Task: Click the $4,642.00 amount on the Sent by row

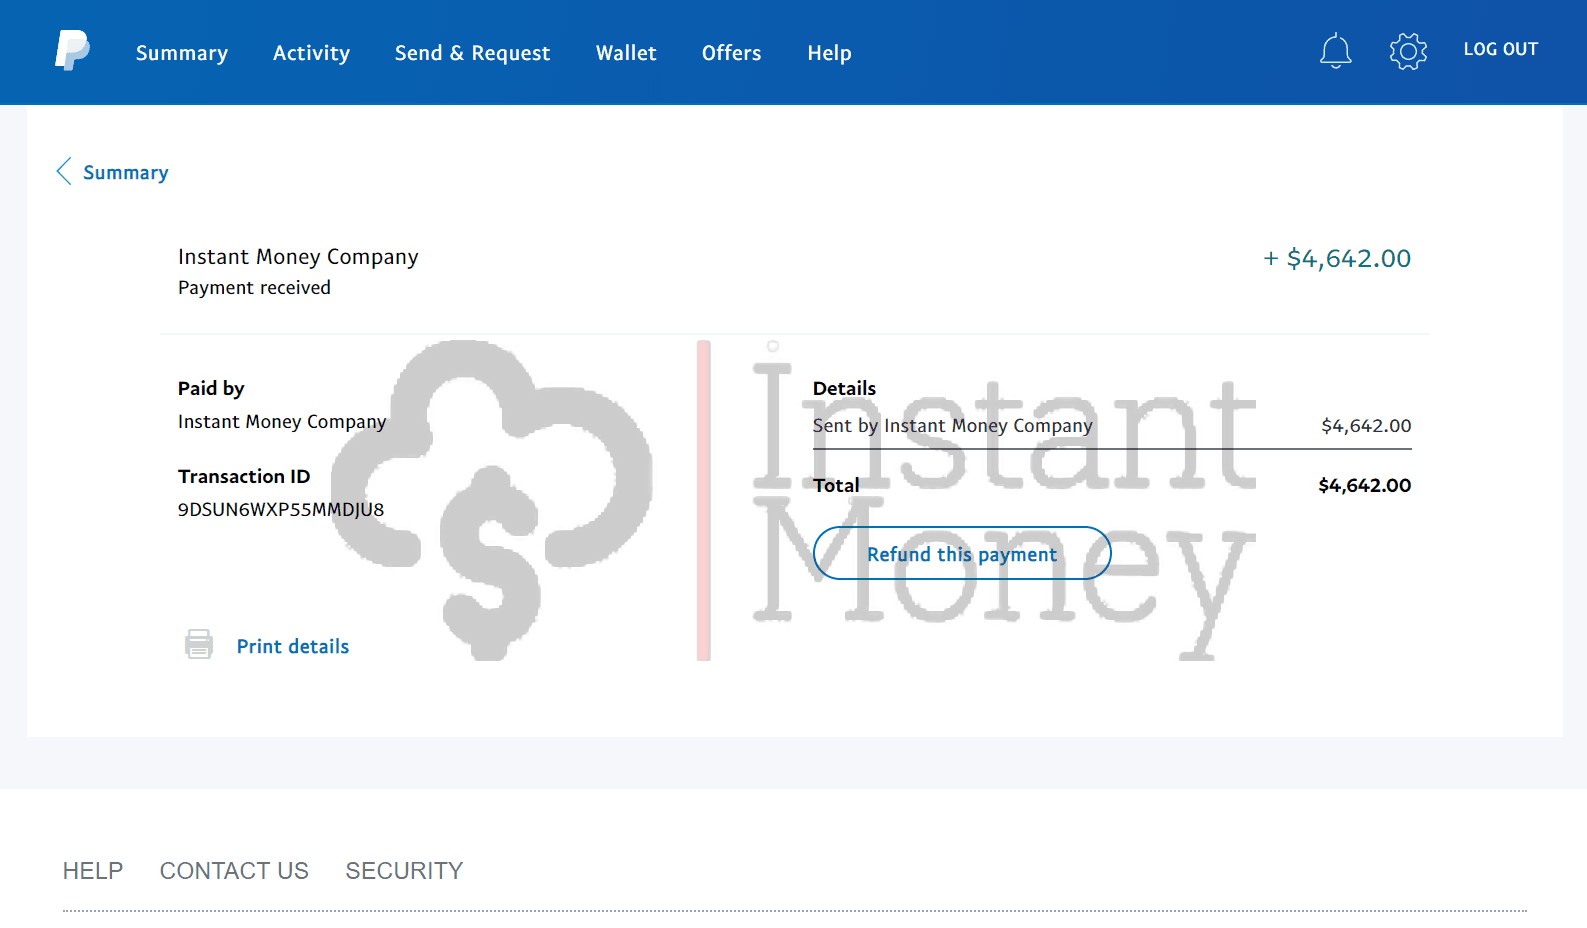Action: 1366,426
